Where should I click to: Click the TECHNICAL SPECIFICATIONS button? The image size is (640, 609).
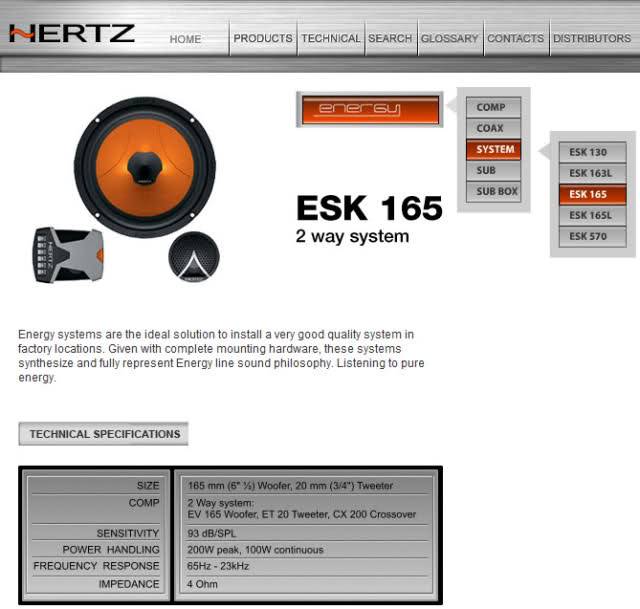(103, 434)
